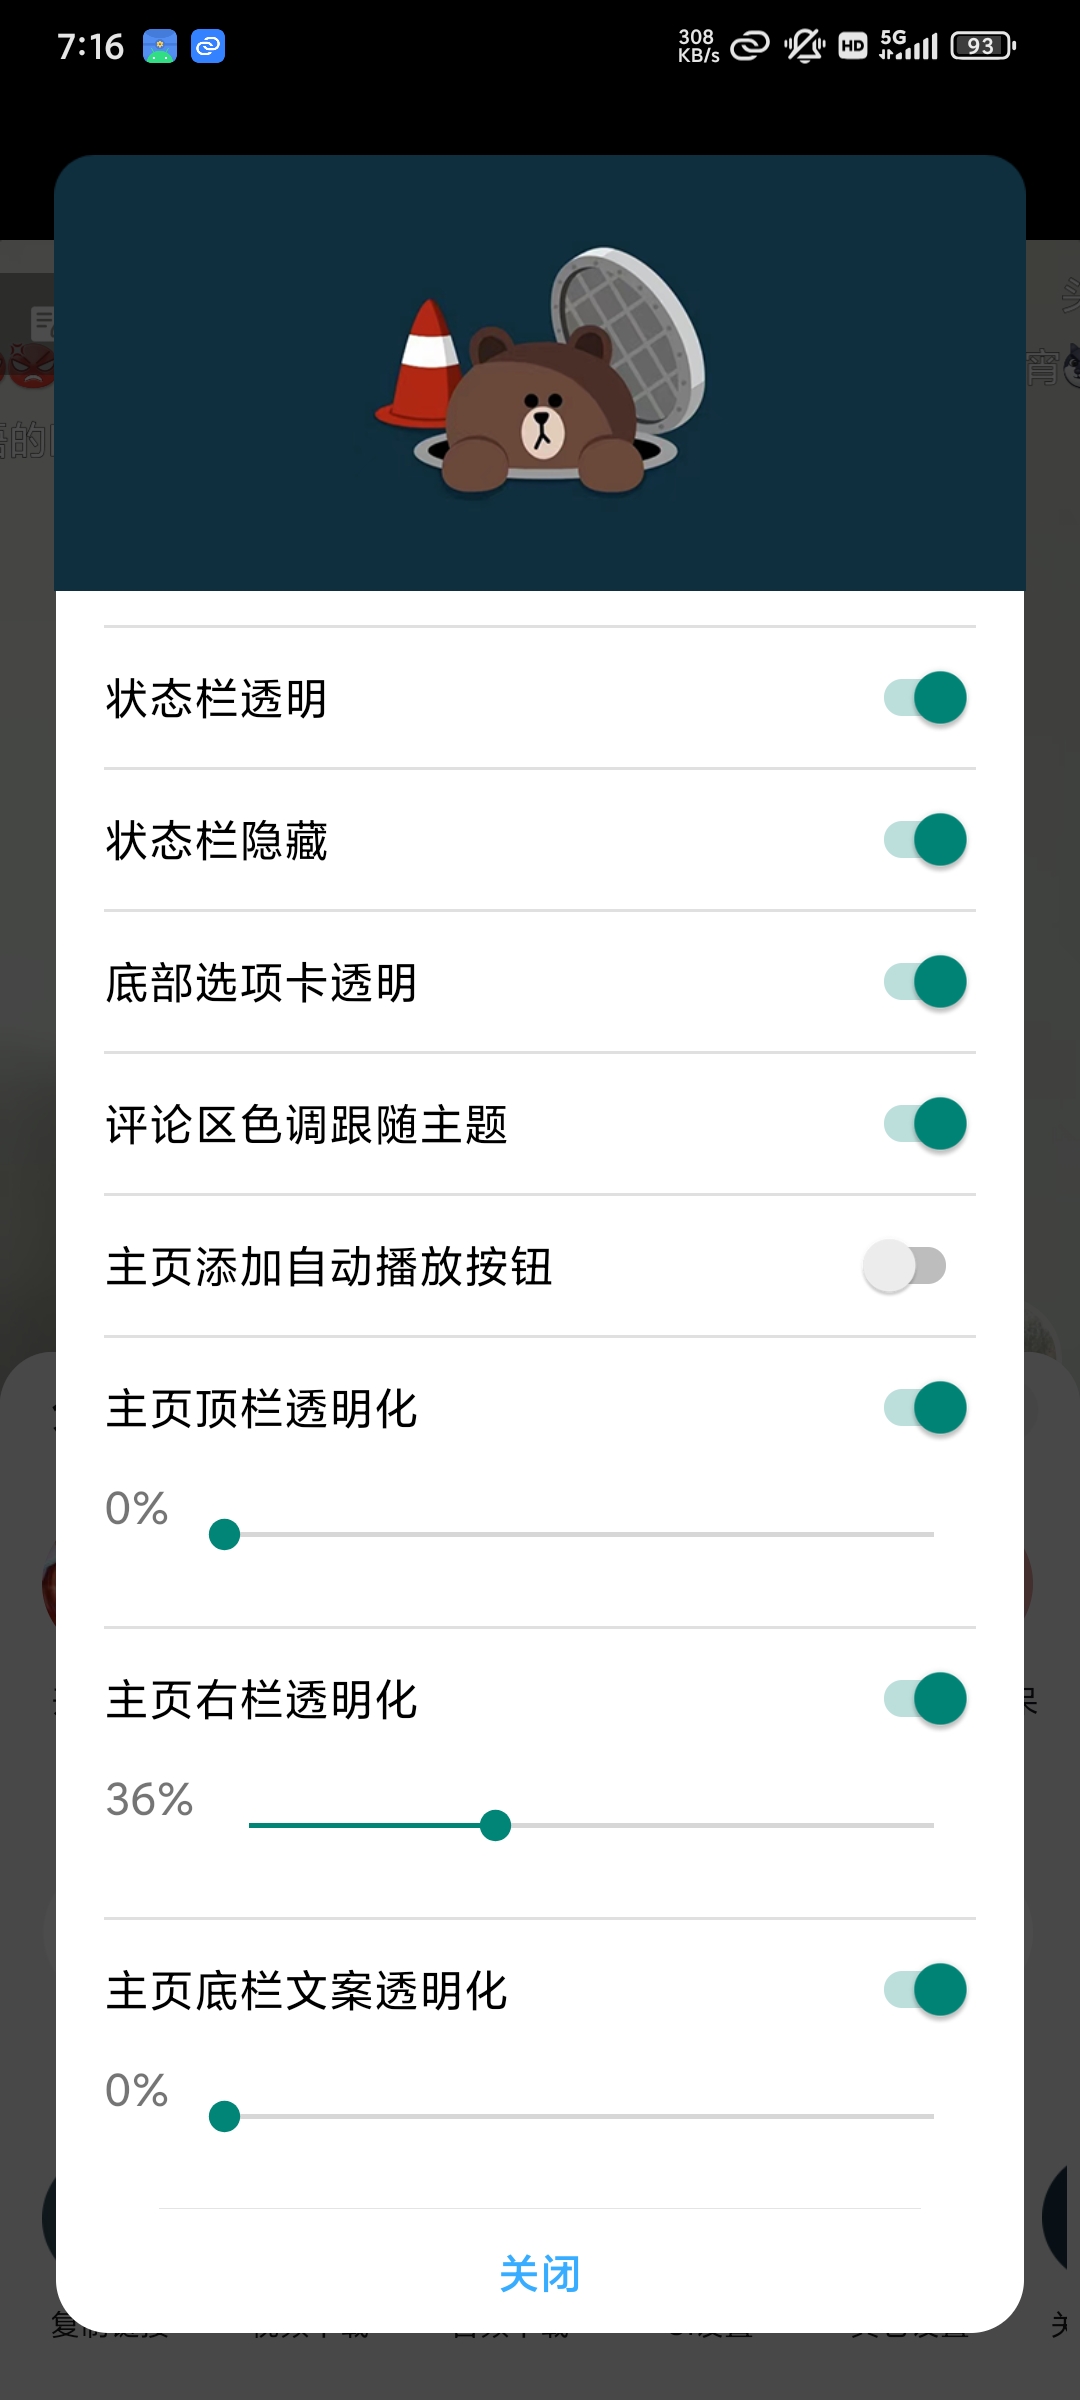The height and width of the screenshot is (2400, 1080).
Task: Tap the 5G signal strength icon
Action: [x=908, y=45]
